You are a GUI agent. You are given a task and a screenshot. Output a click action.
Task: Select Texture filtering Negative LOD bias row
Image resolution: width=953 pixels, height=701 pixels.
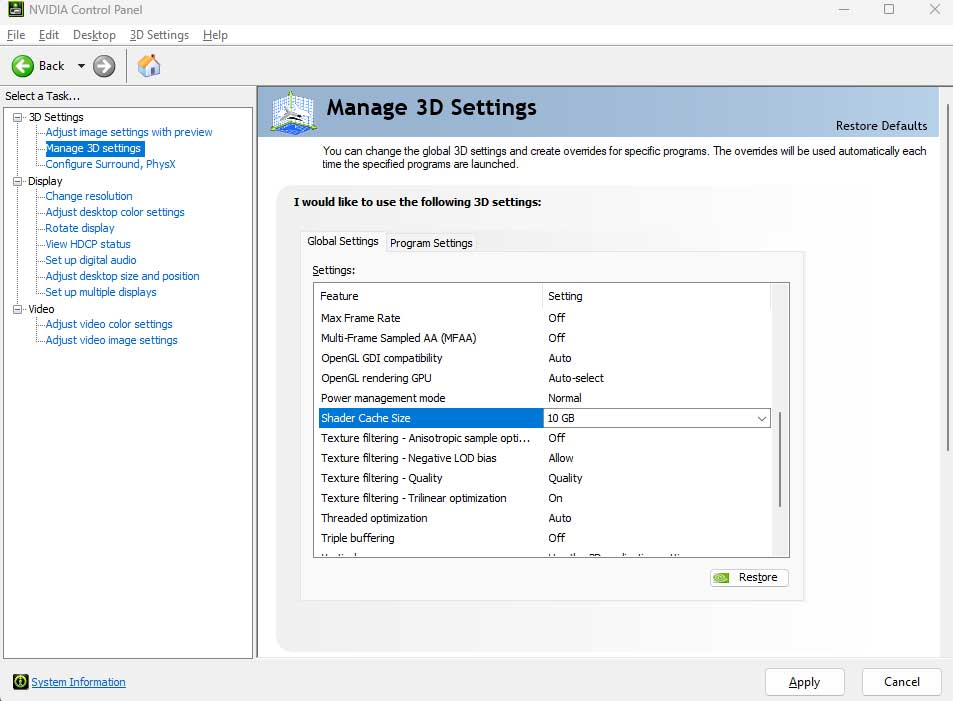tap(545, 458)
